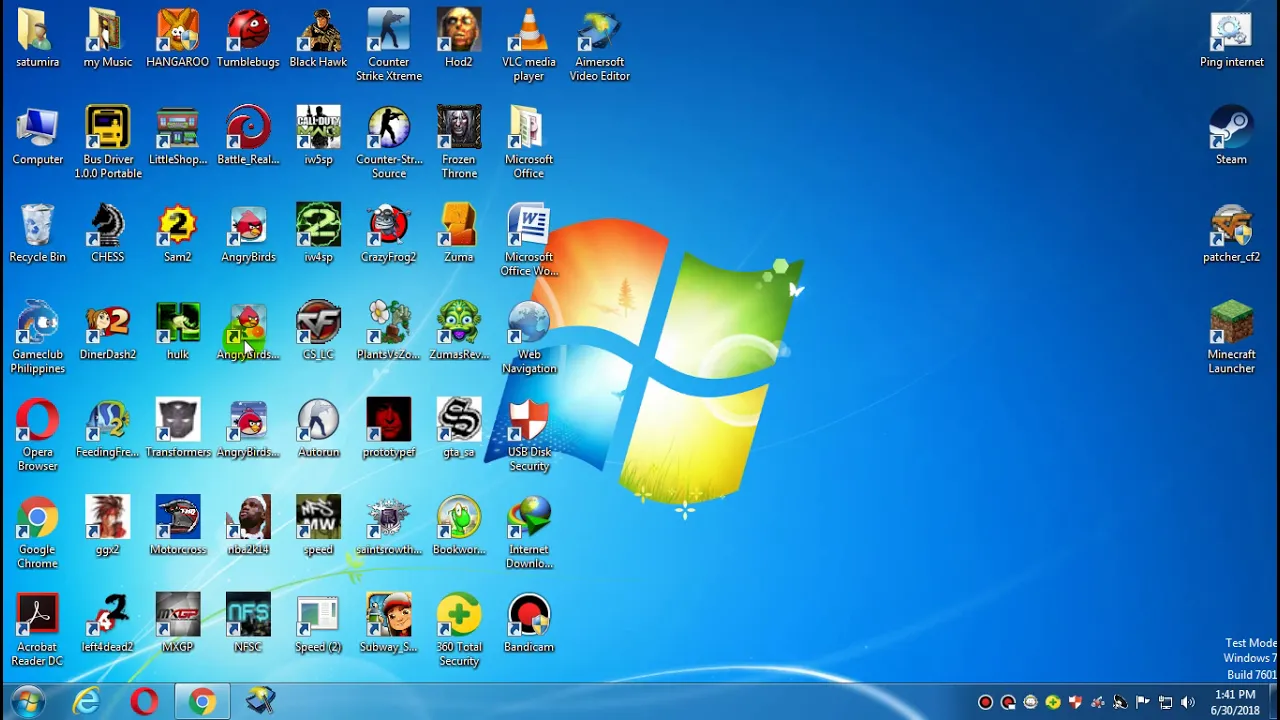The height and width of the screenshot is (720, 1280).
Task: Open the nba2k14 shortcut
Action: coord(248,526)
